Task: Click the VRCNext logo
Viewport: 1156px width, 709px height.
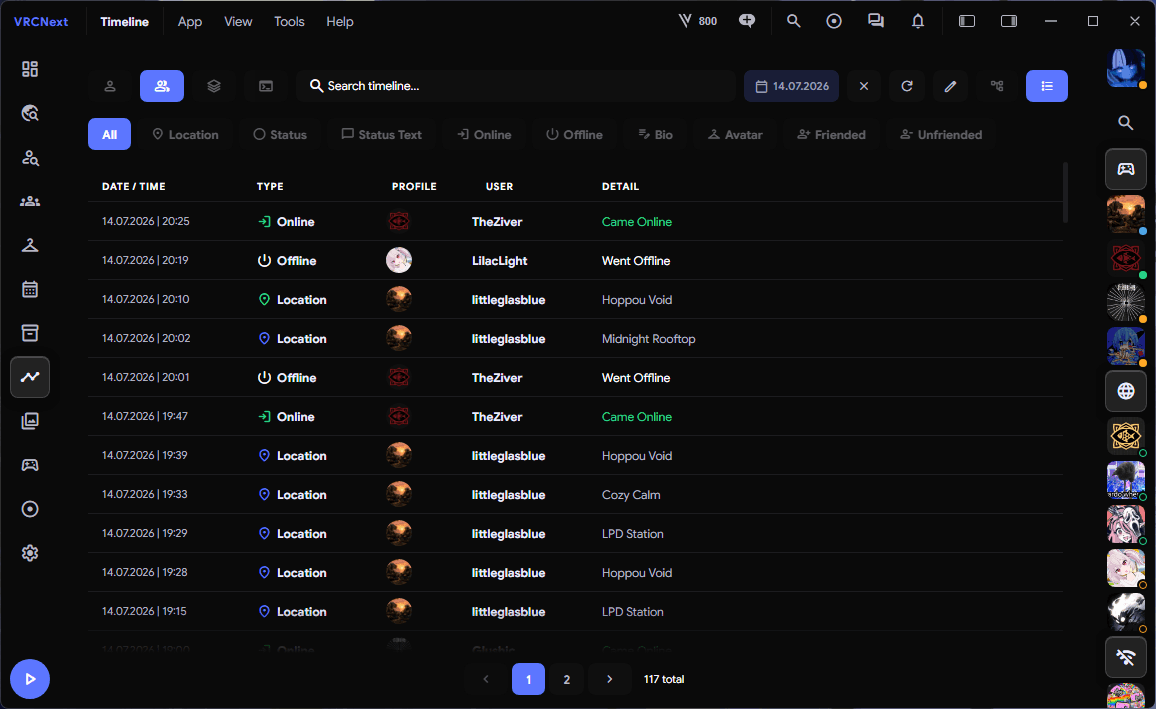Action: click(x=41, y=21)
